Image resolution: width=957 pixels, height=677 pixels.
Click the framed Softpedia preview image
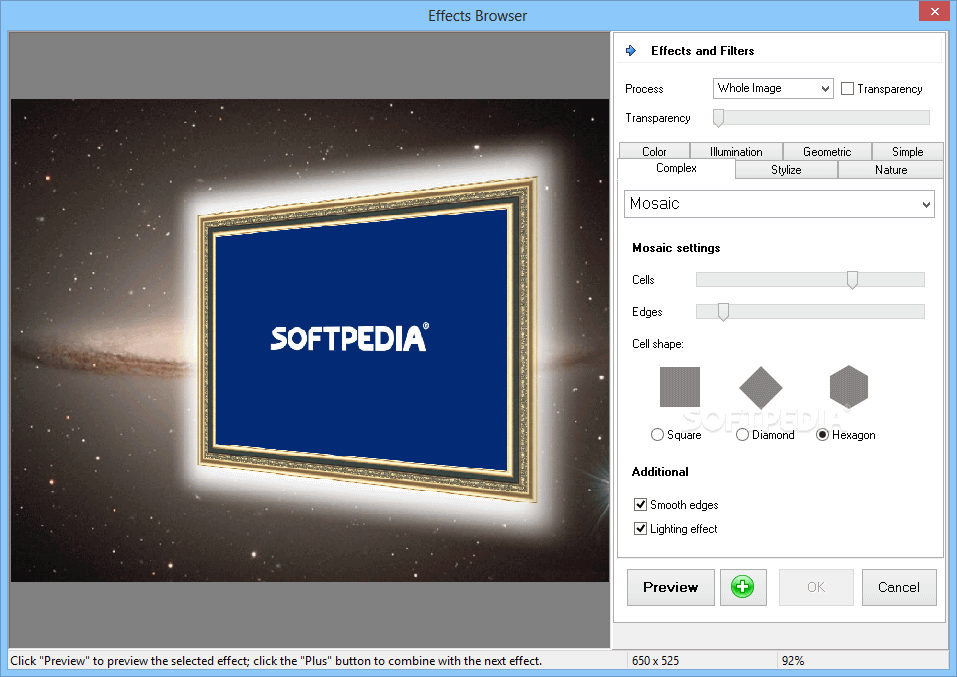click(x=366, y=339)
